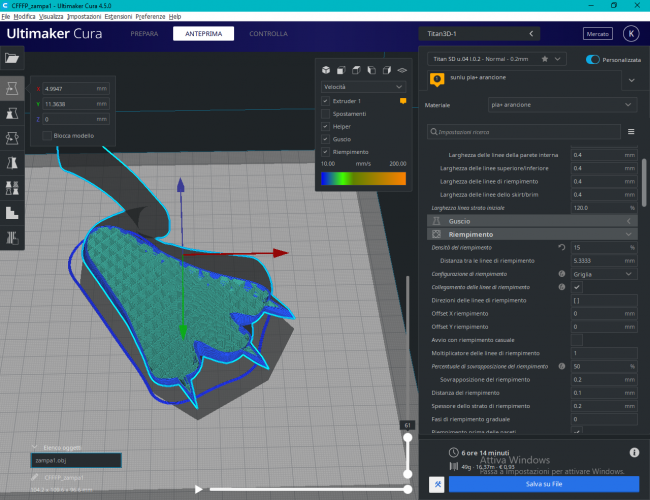Select the Mirror tool in left toolbar
This screenshot has height=500, width=650.
[x=12, y=163]
